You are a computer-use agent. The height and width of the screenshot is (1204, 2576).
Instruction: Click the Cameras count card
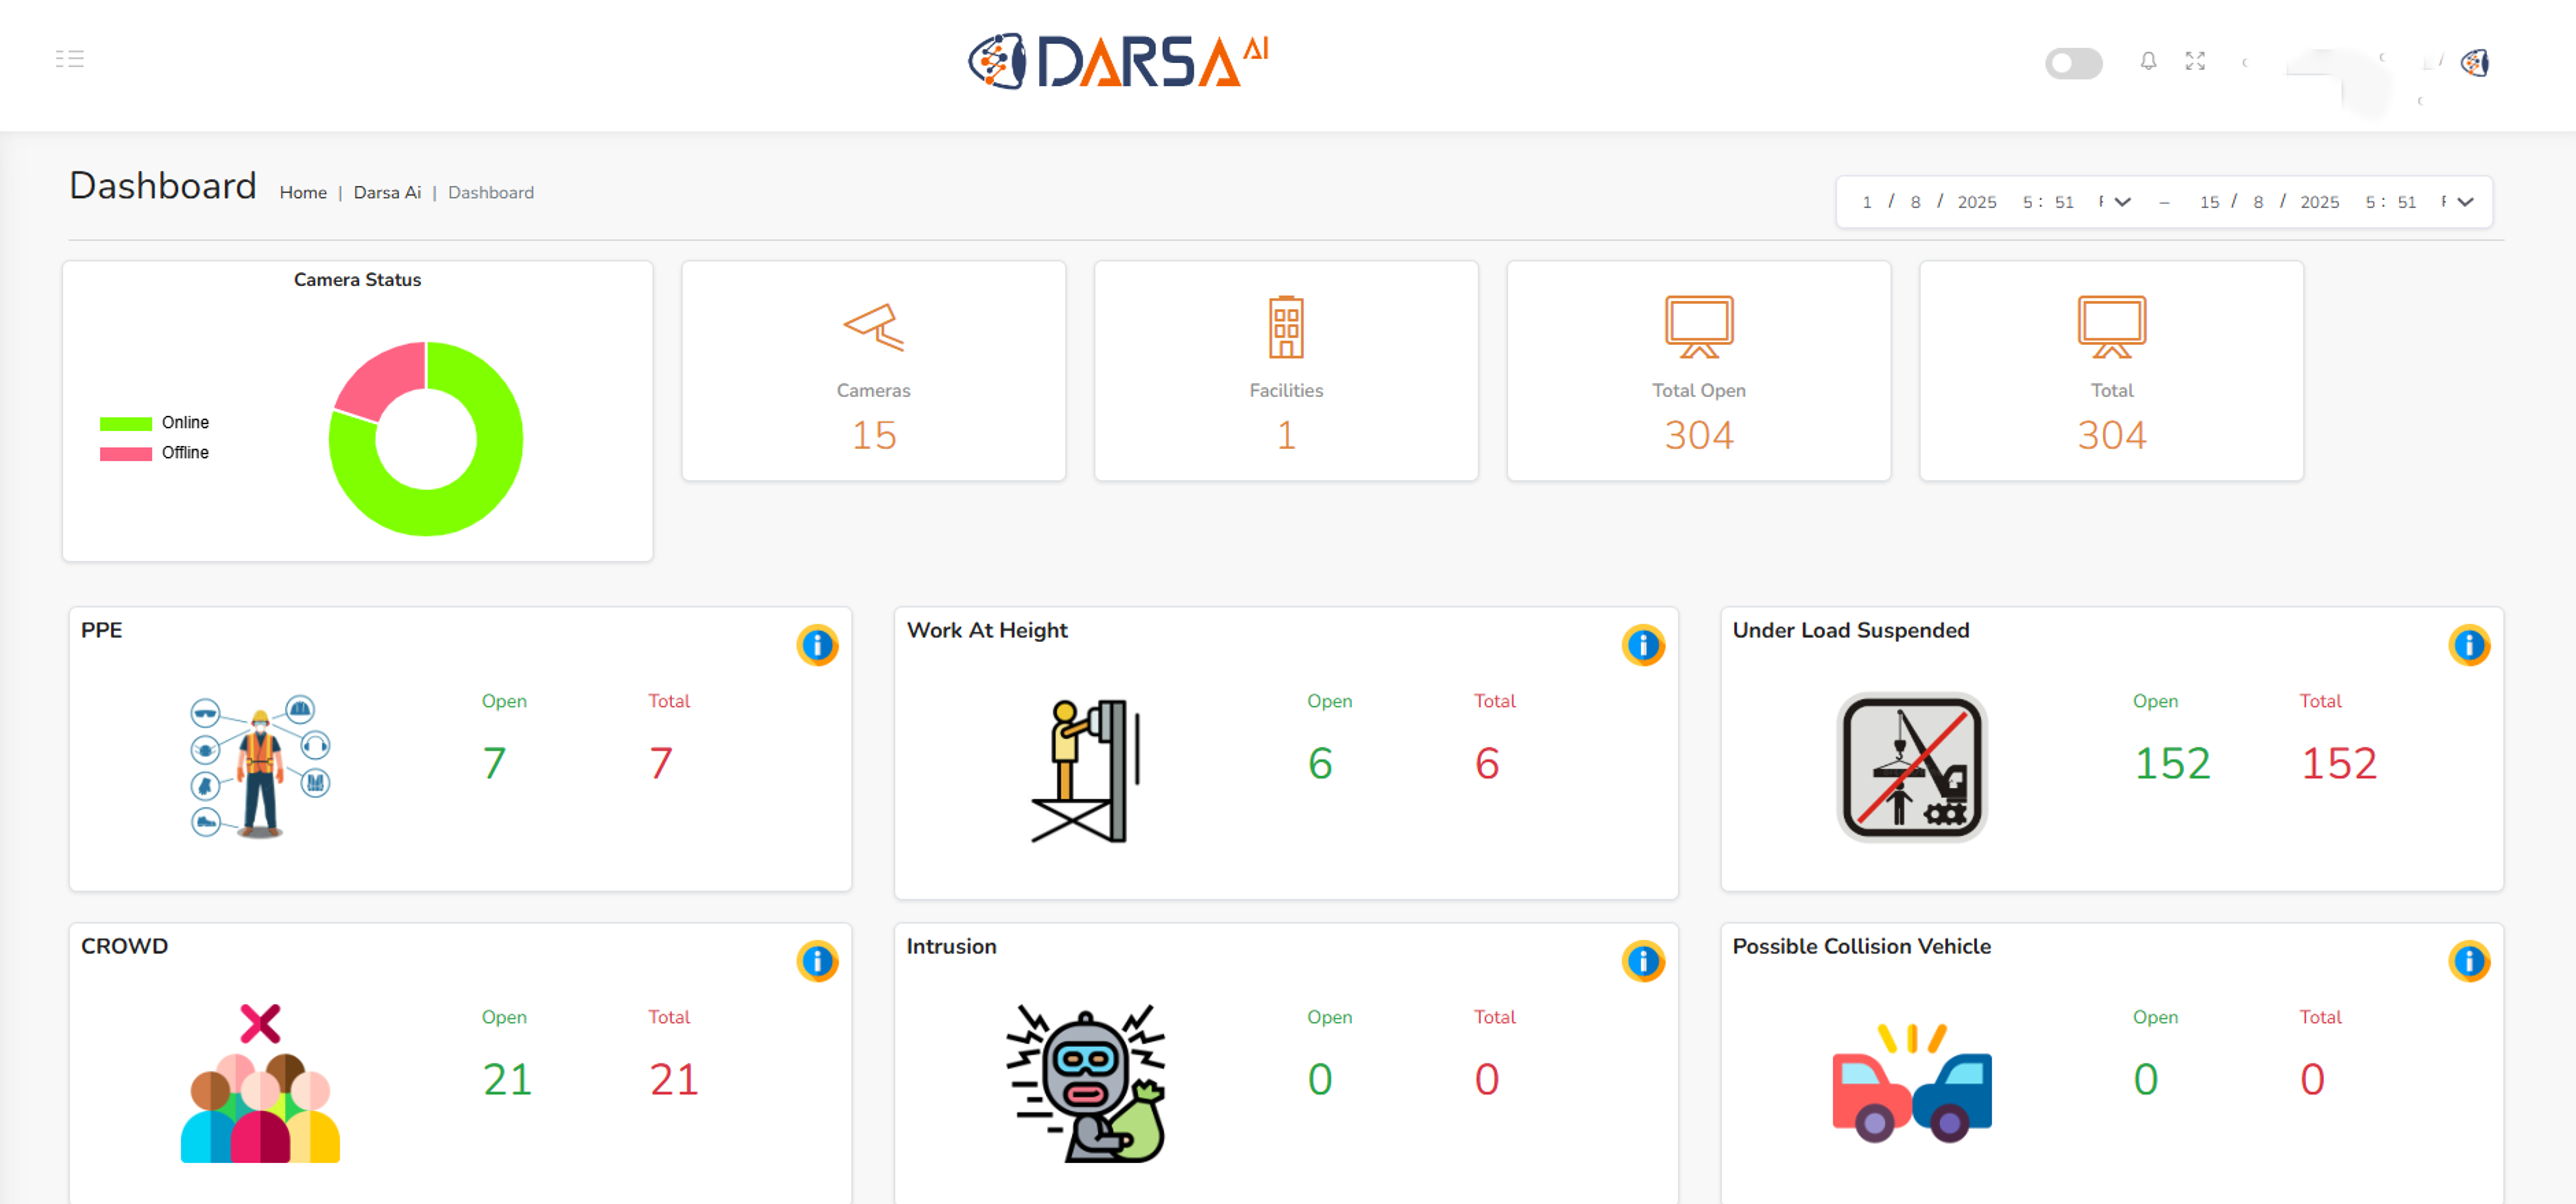click(x=873, y=371)
